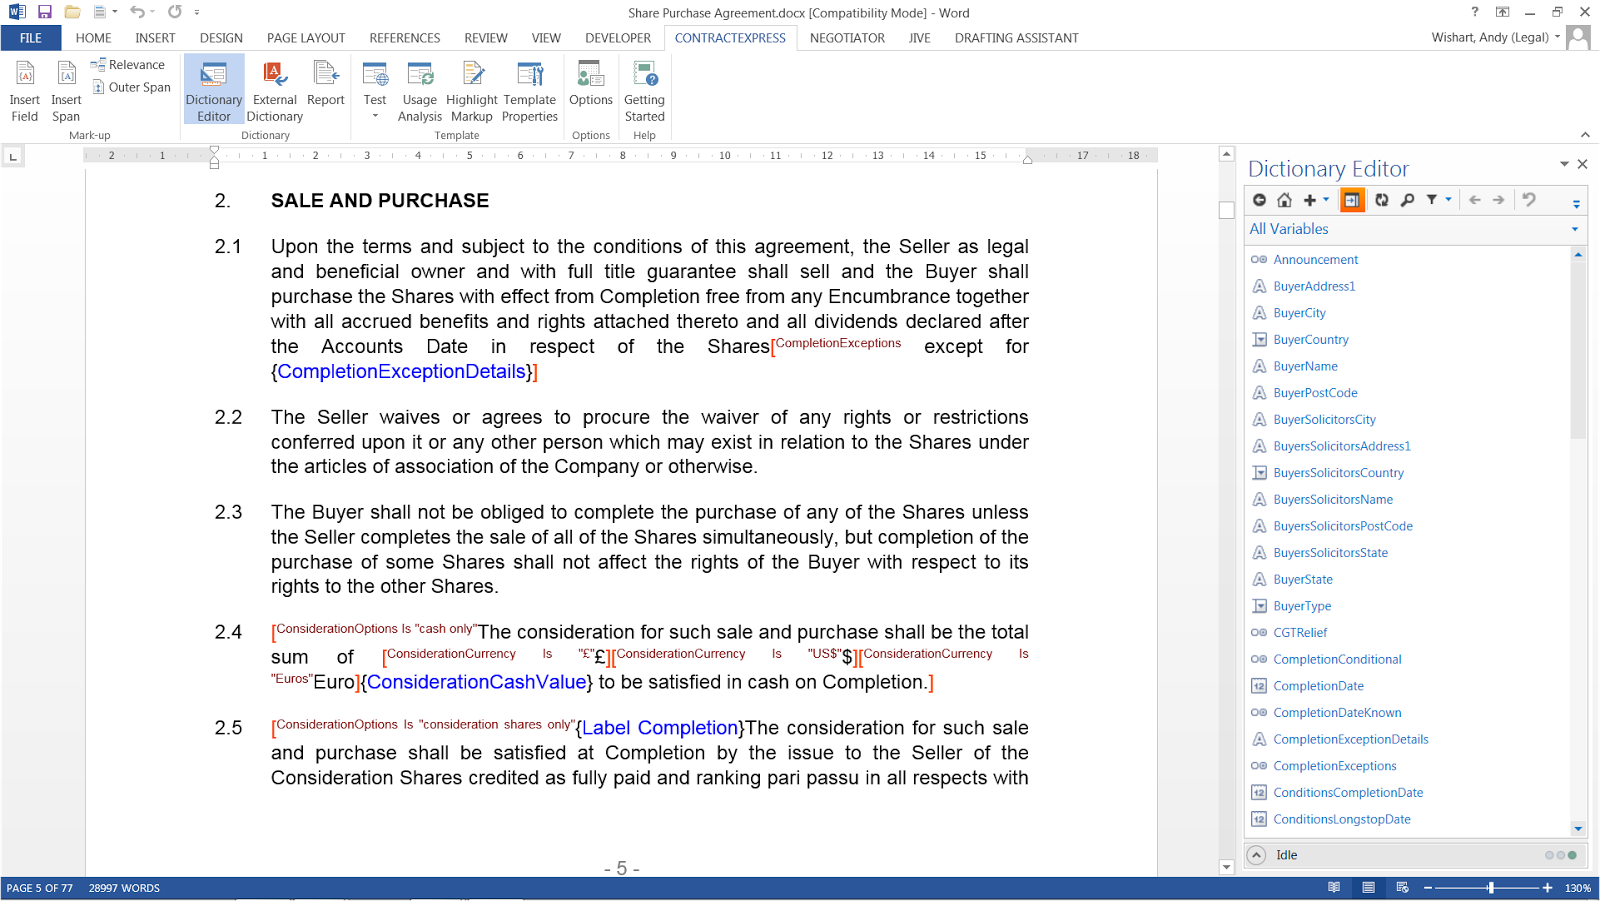
Task: Switch to the DEVELOPER tab
Action: point(618,38)
